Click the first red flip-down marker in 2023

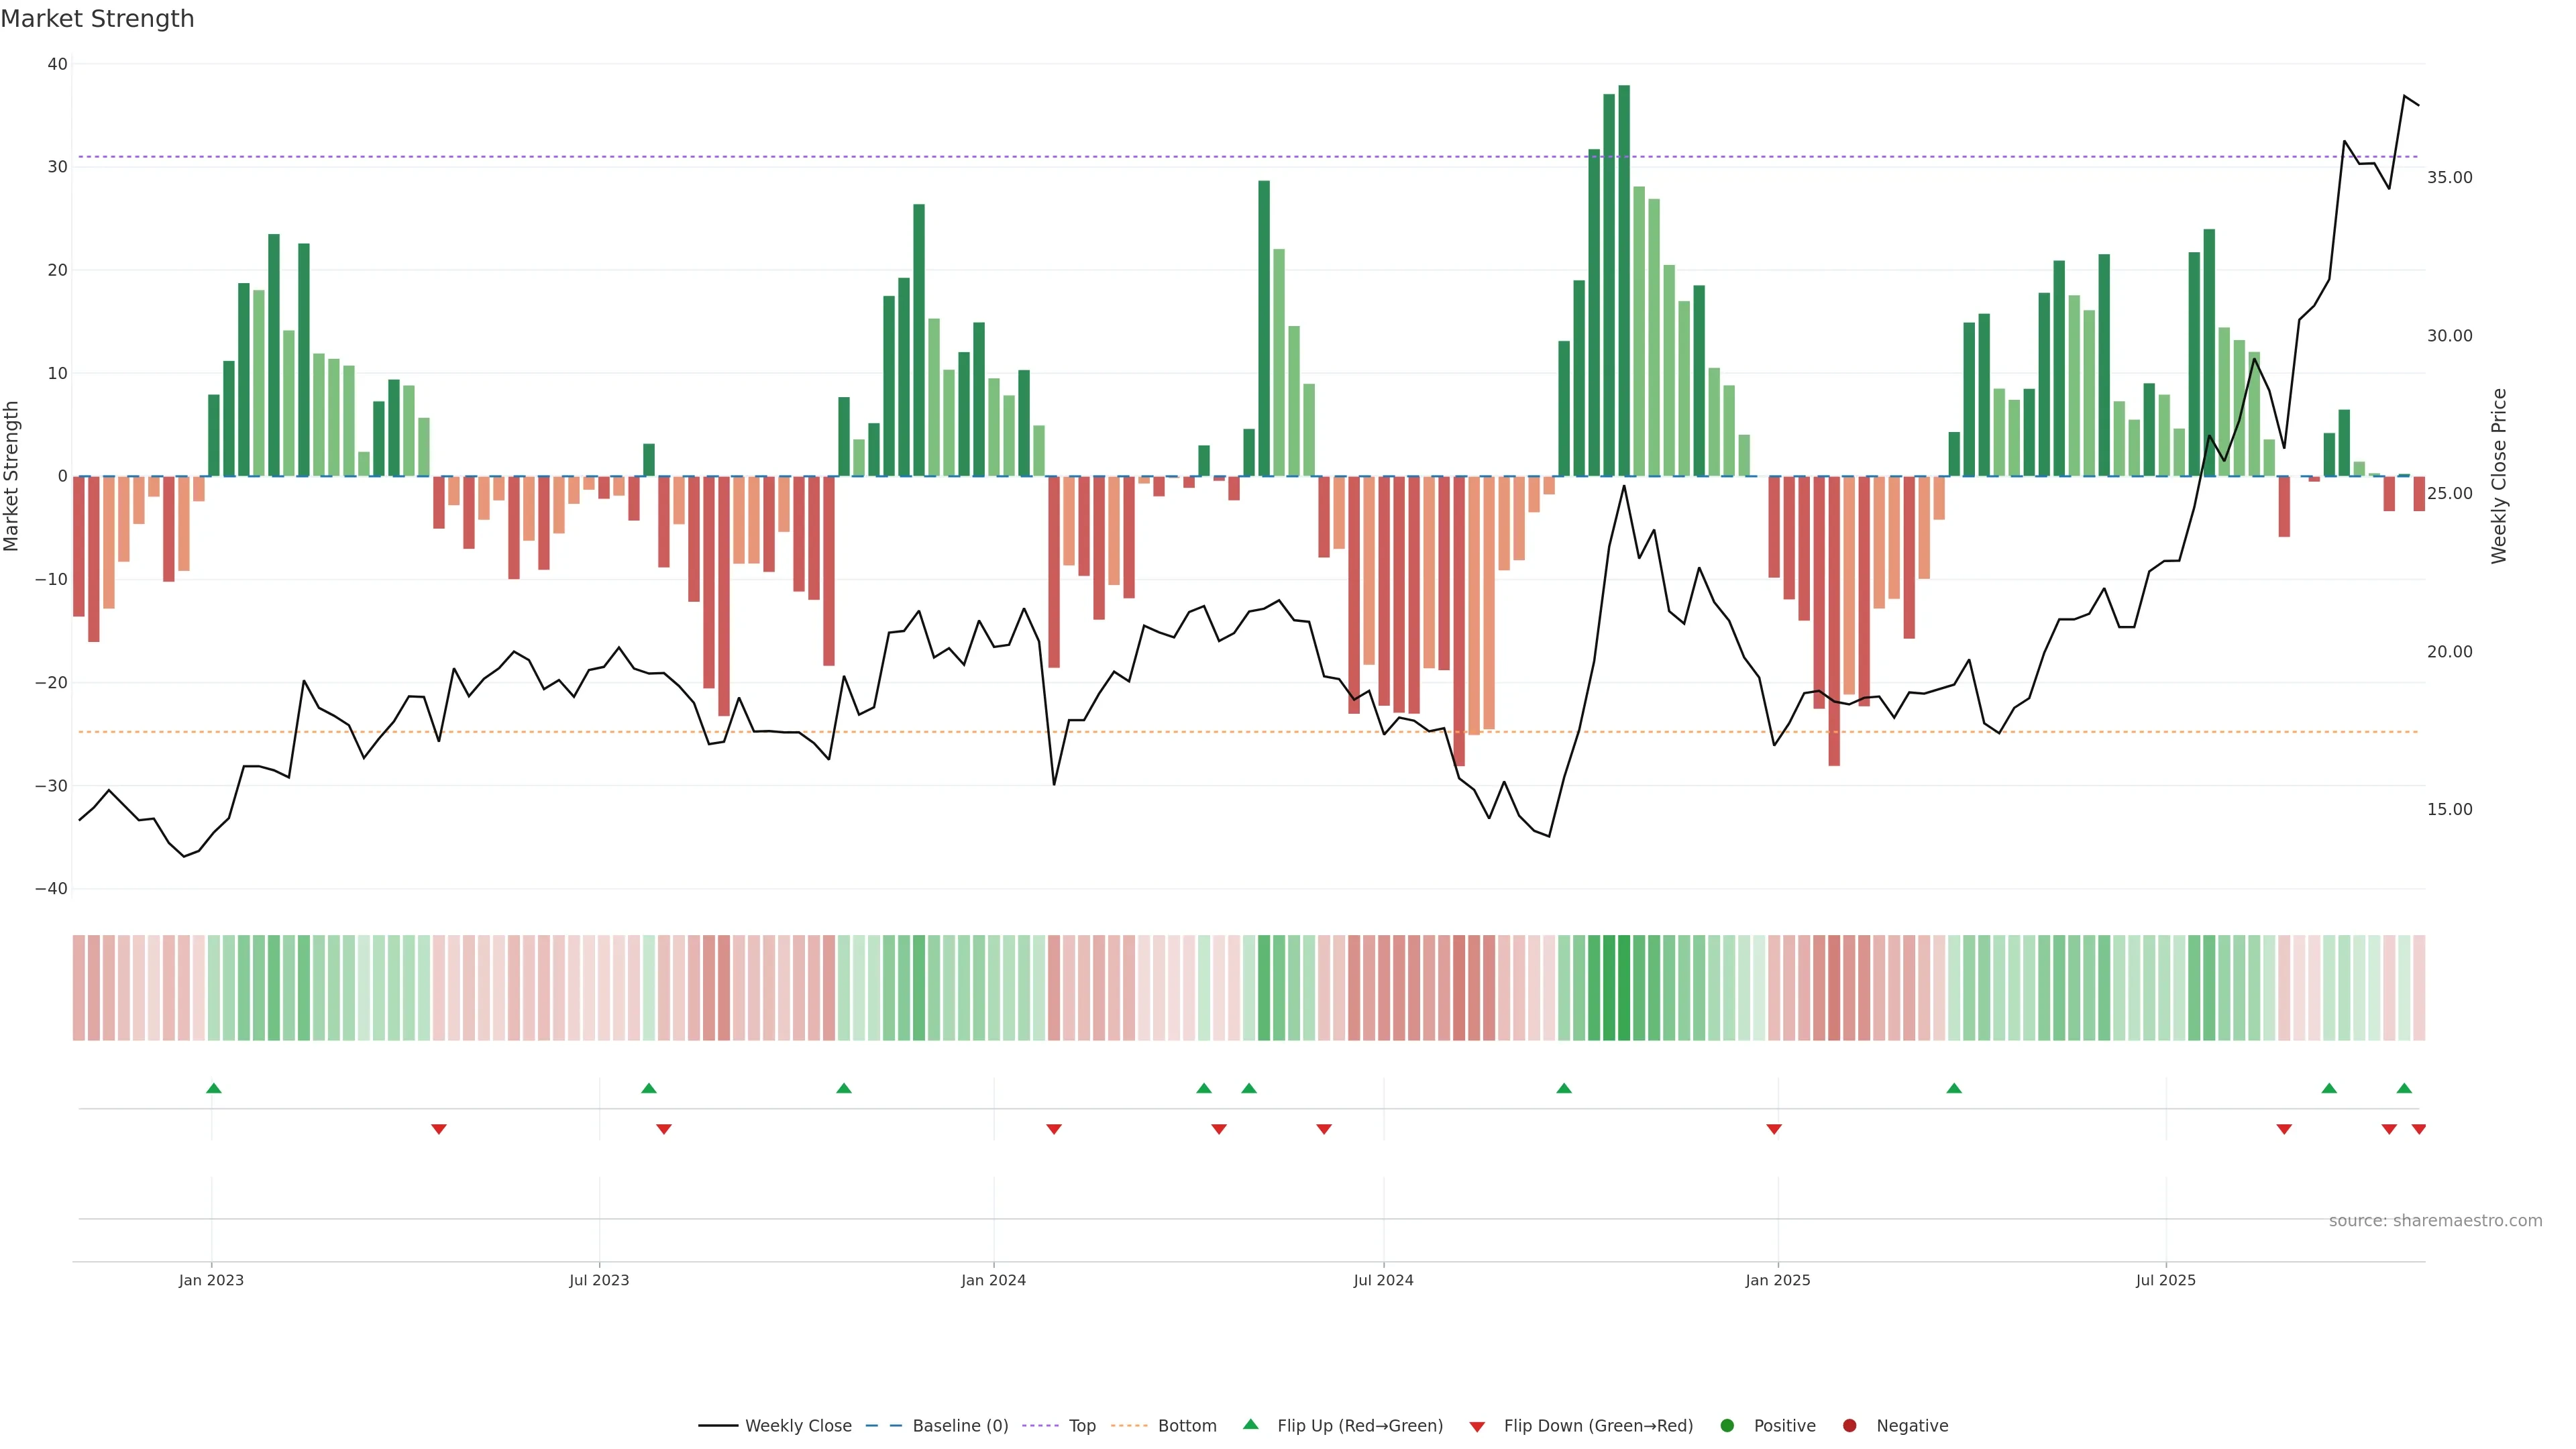(438, 1129)
